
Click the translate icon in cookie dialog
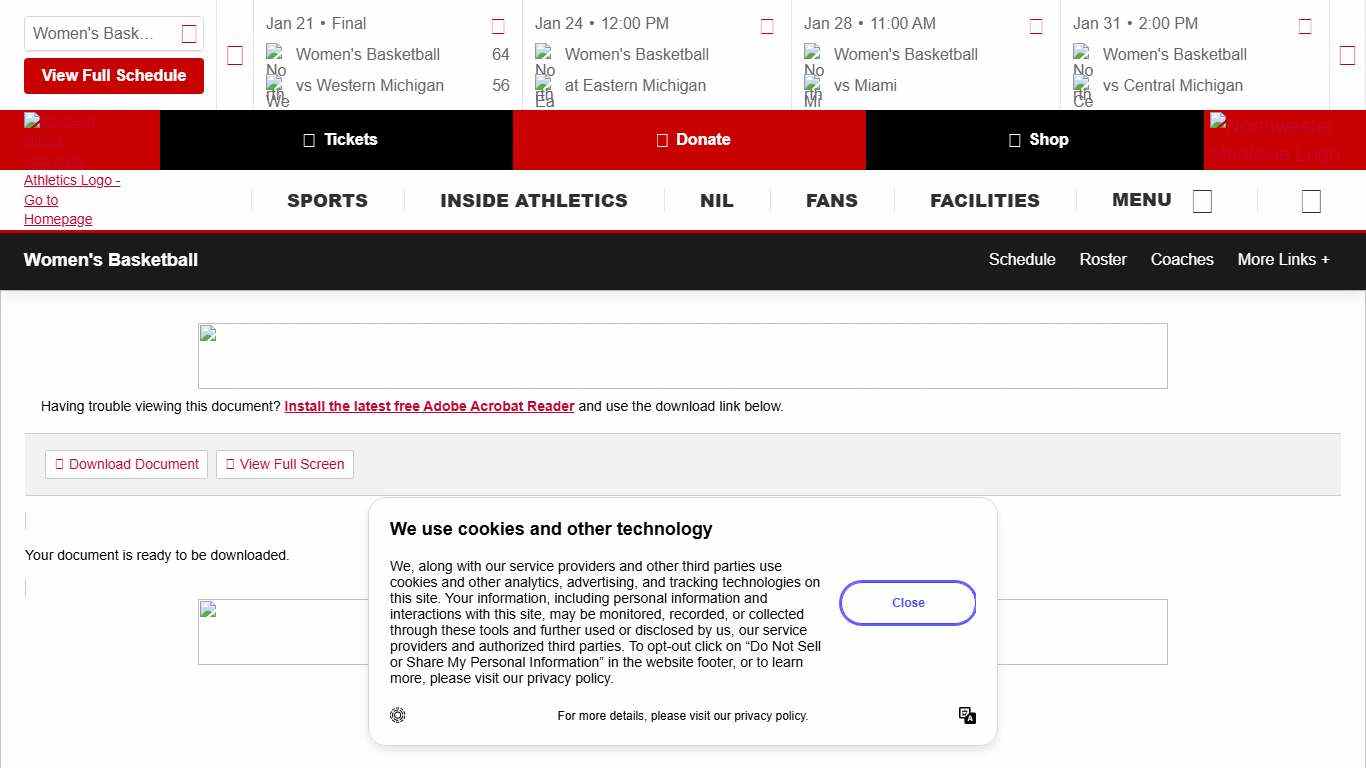point(967,715)
